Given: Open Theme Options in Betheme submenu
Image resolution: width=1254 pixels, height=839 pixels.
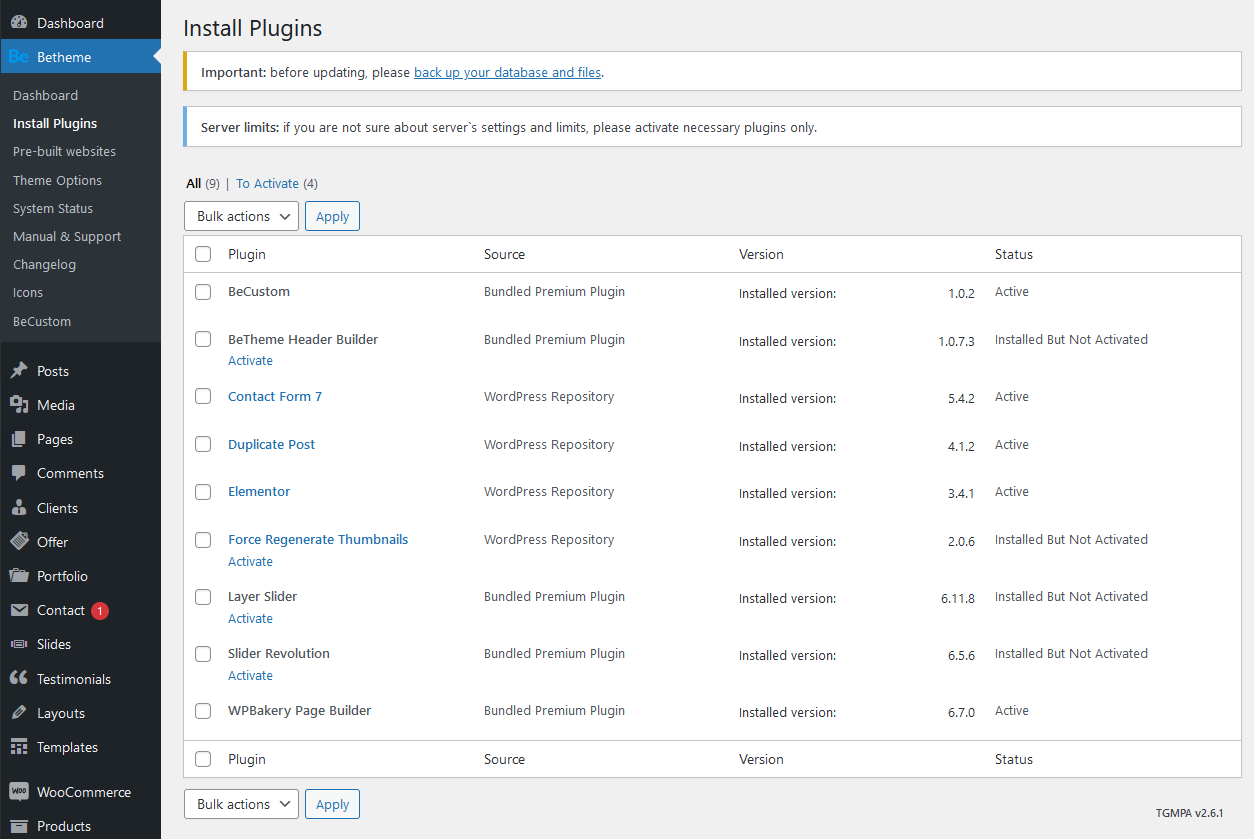Looking at the screenshot, I should [x=57, y=180].
